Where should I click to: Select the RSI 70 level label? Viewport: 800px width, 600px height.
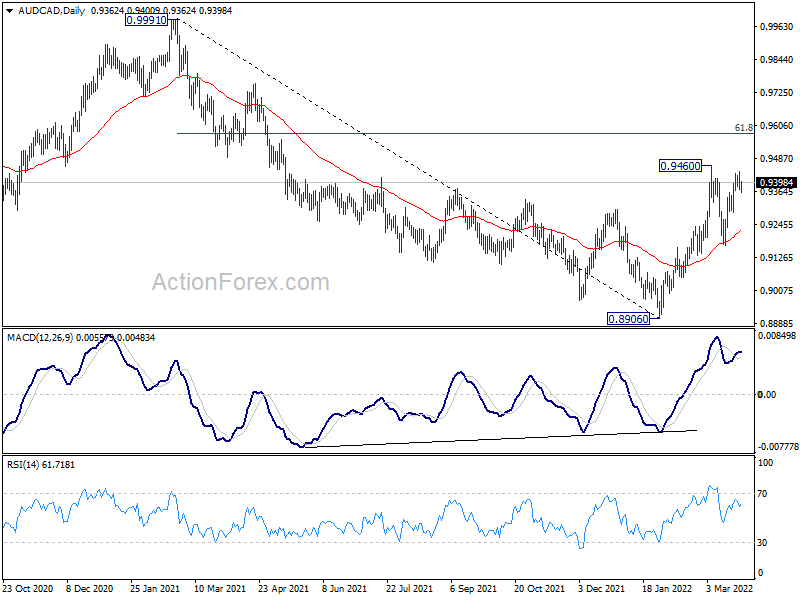pyautogui.click(x=762, y=494)
